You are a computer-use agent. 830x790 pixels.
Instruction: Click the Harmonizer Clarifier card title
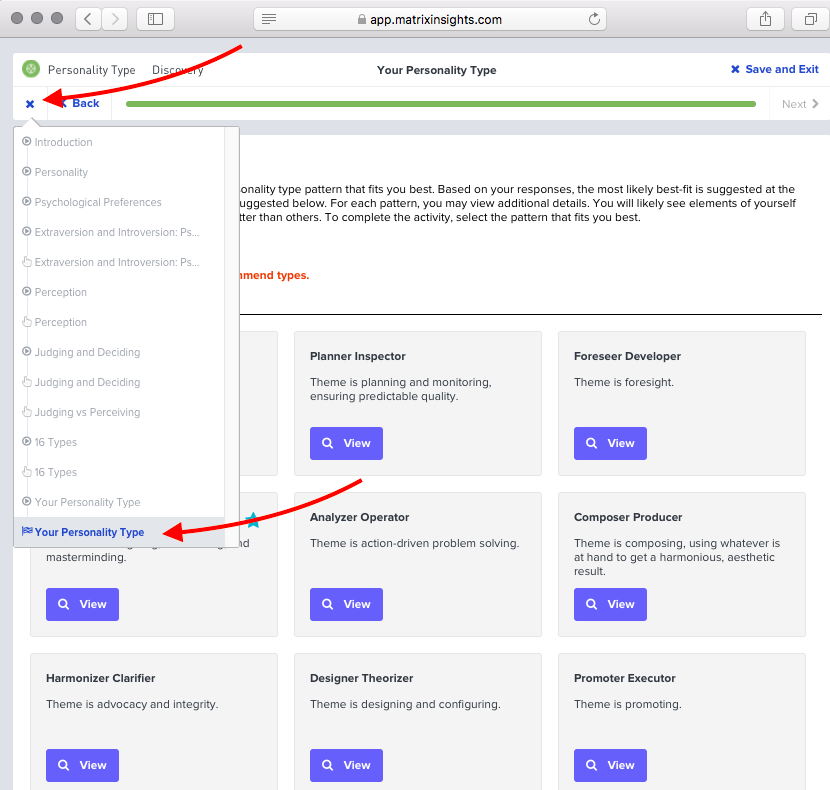click(101, 678)
